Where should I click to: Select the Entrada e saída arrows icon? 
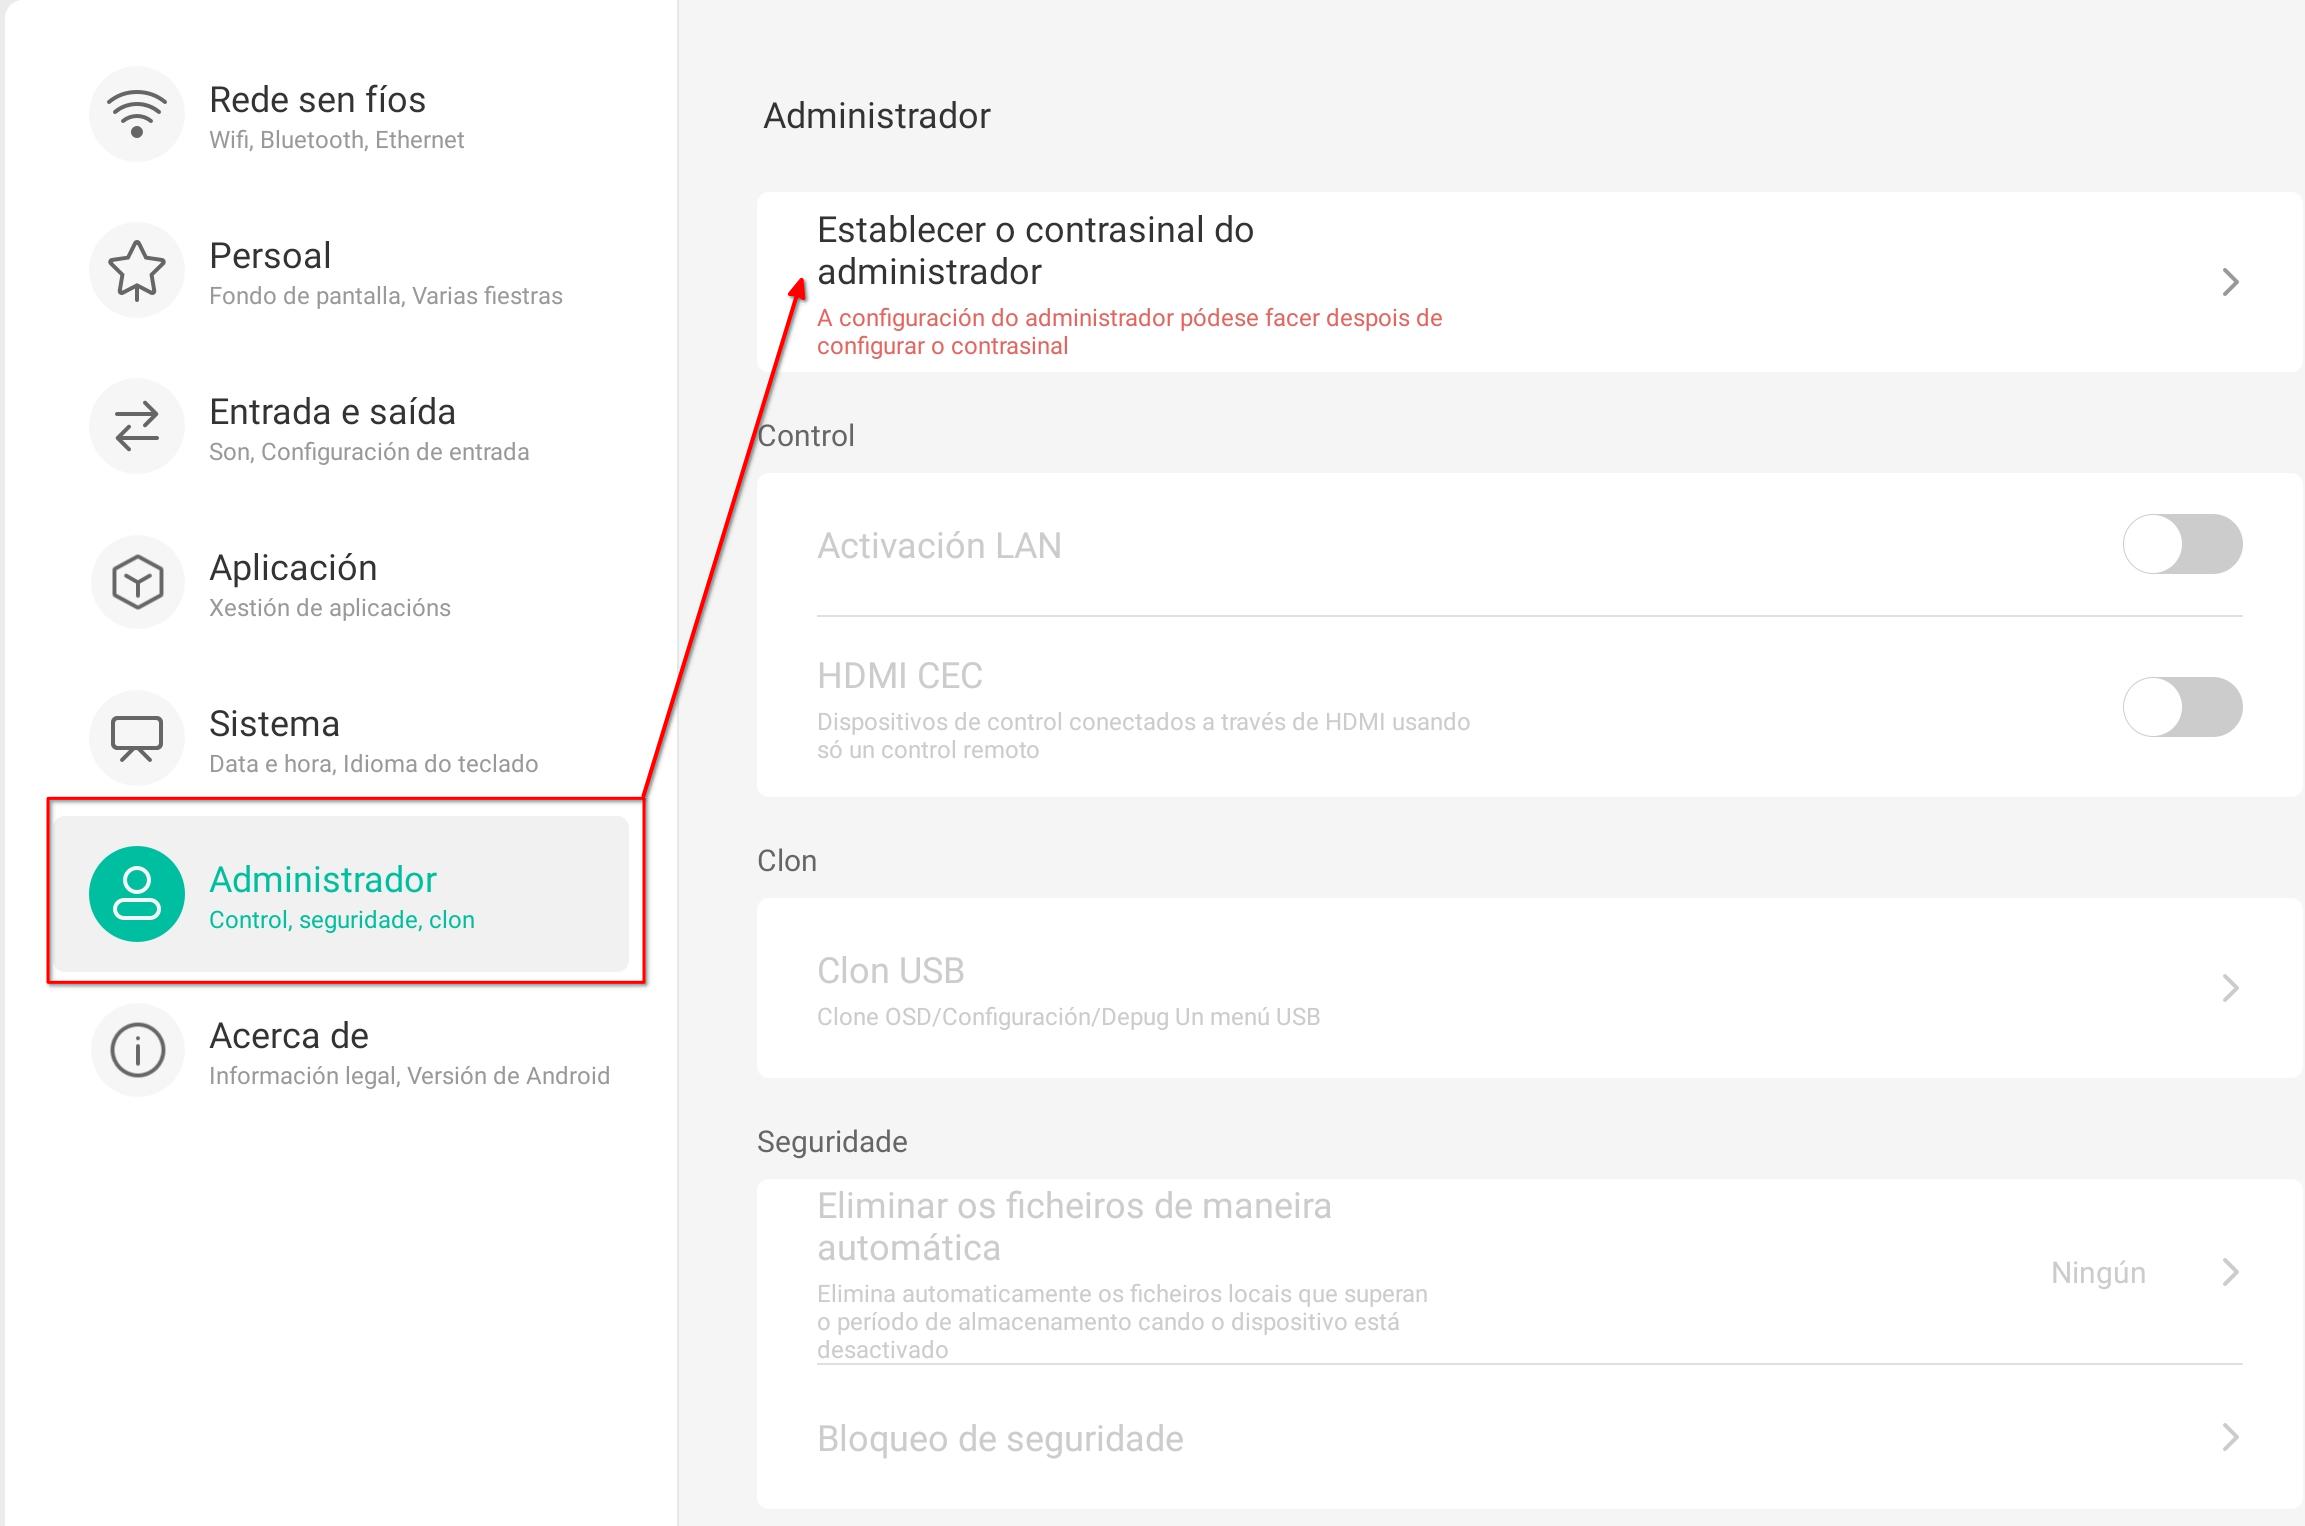137,426
